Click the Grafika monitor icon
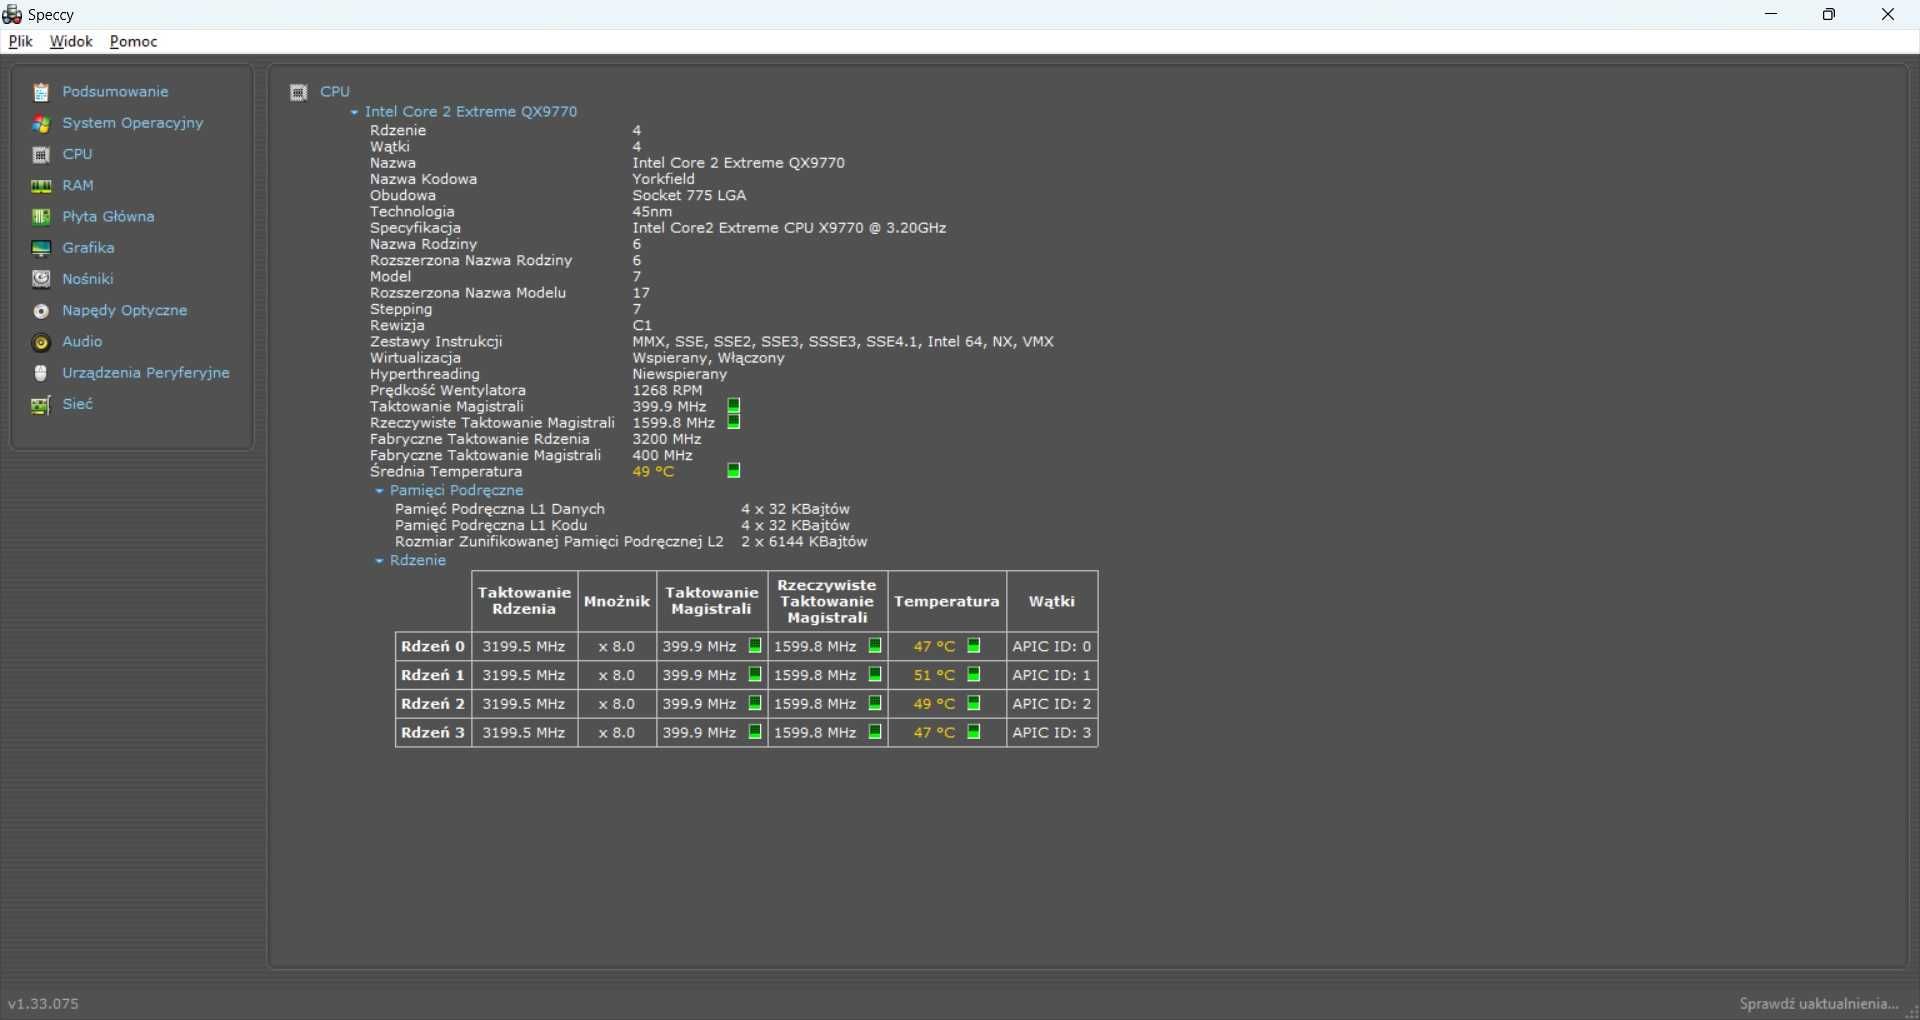 pos(41,248)
